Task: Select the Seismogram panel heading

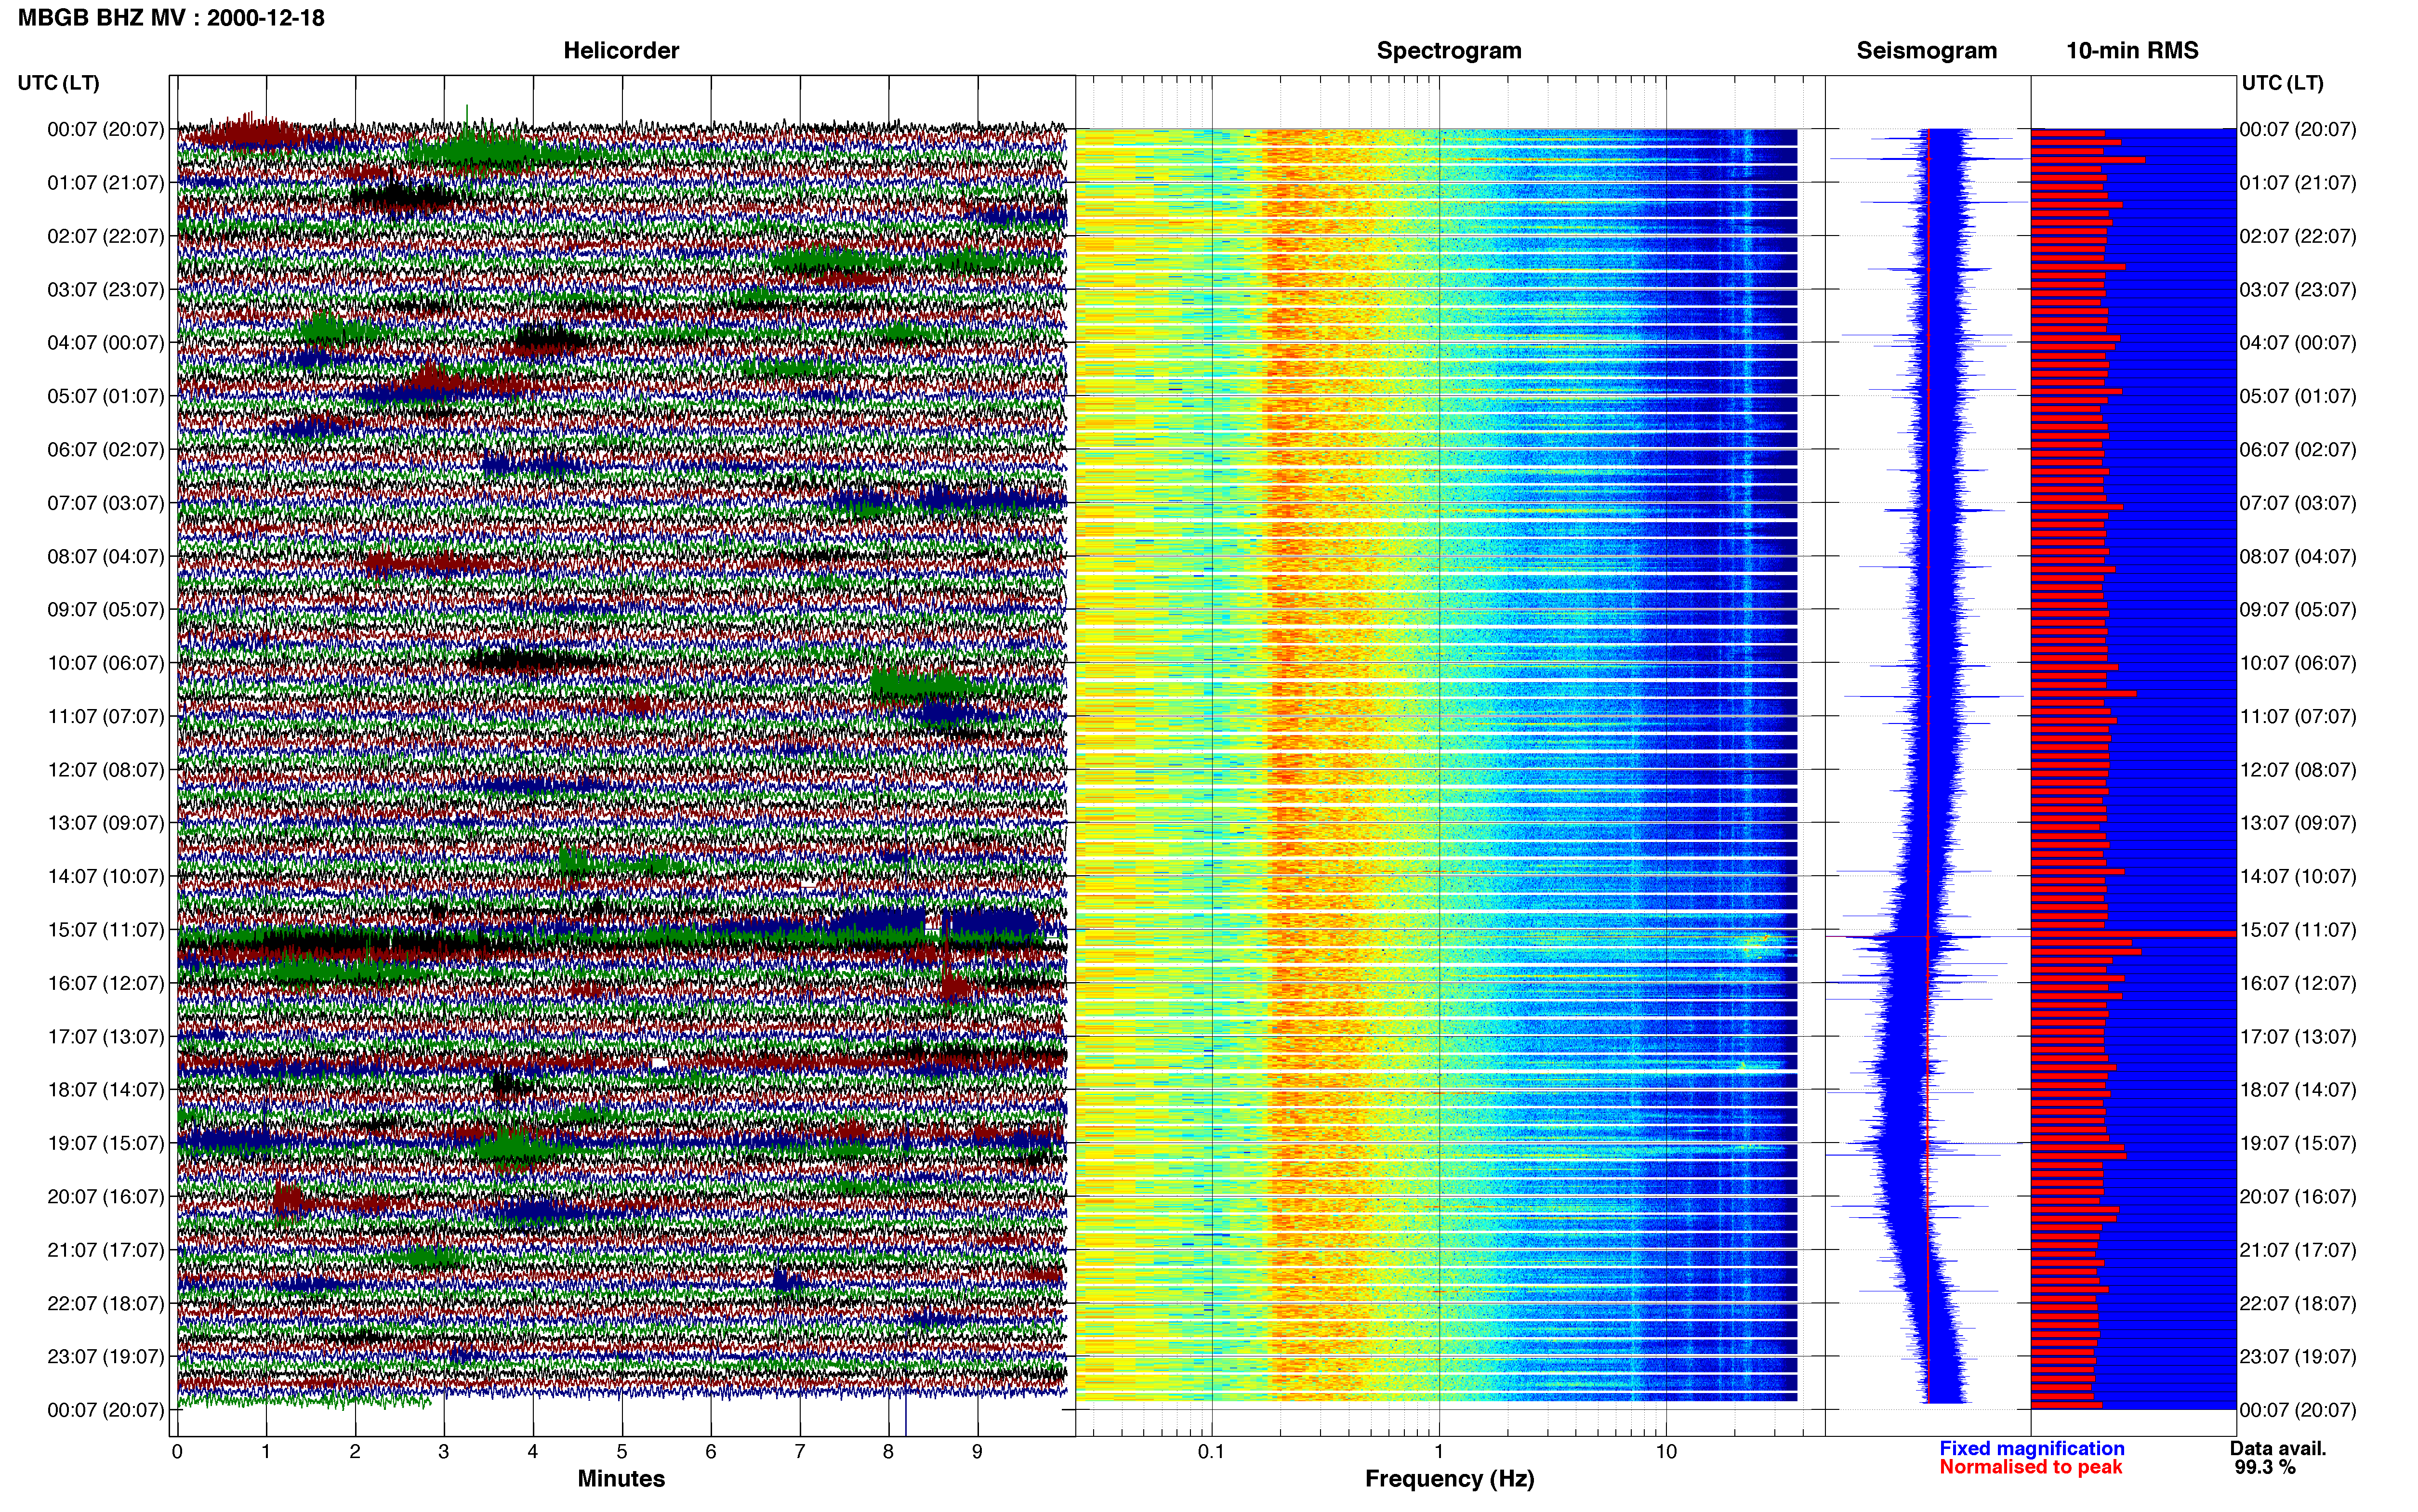Action: 1926,51
